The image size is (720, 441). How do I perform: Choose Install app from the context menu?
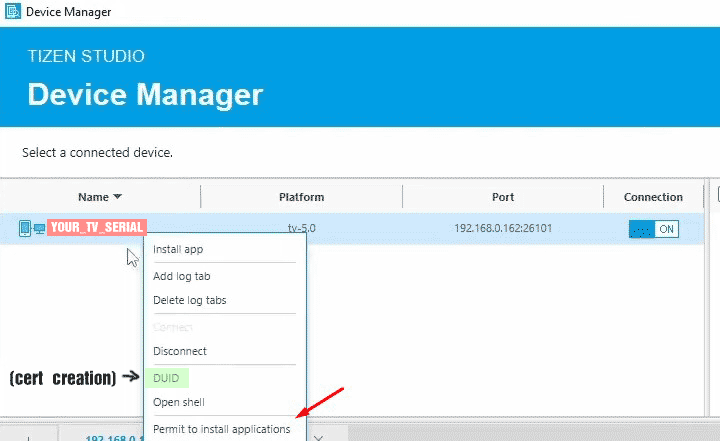178,249
